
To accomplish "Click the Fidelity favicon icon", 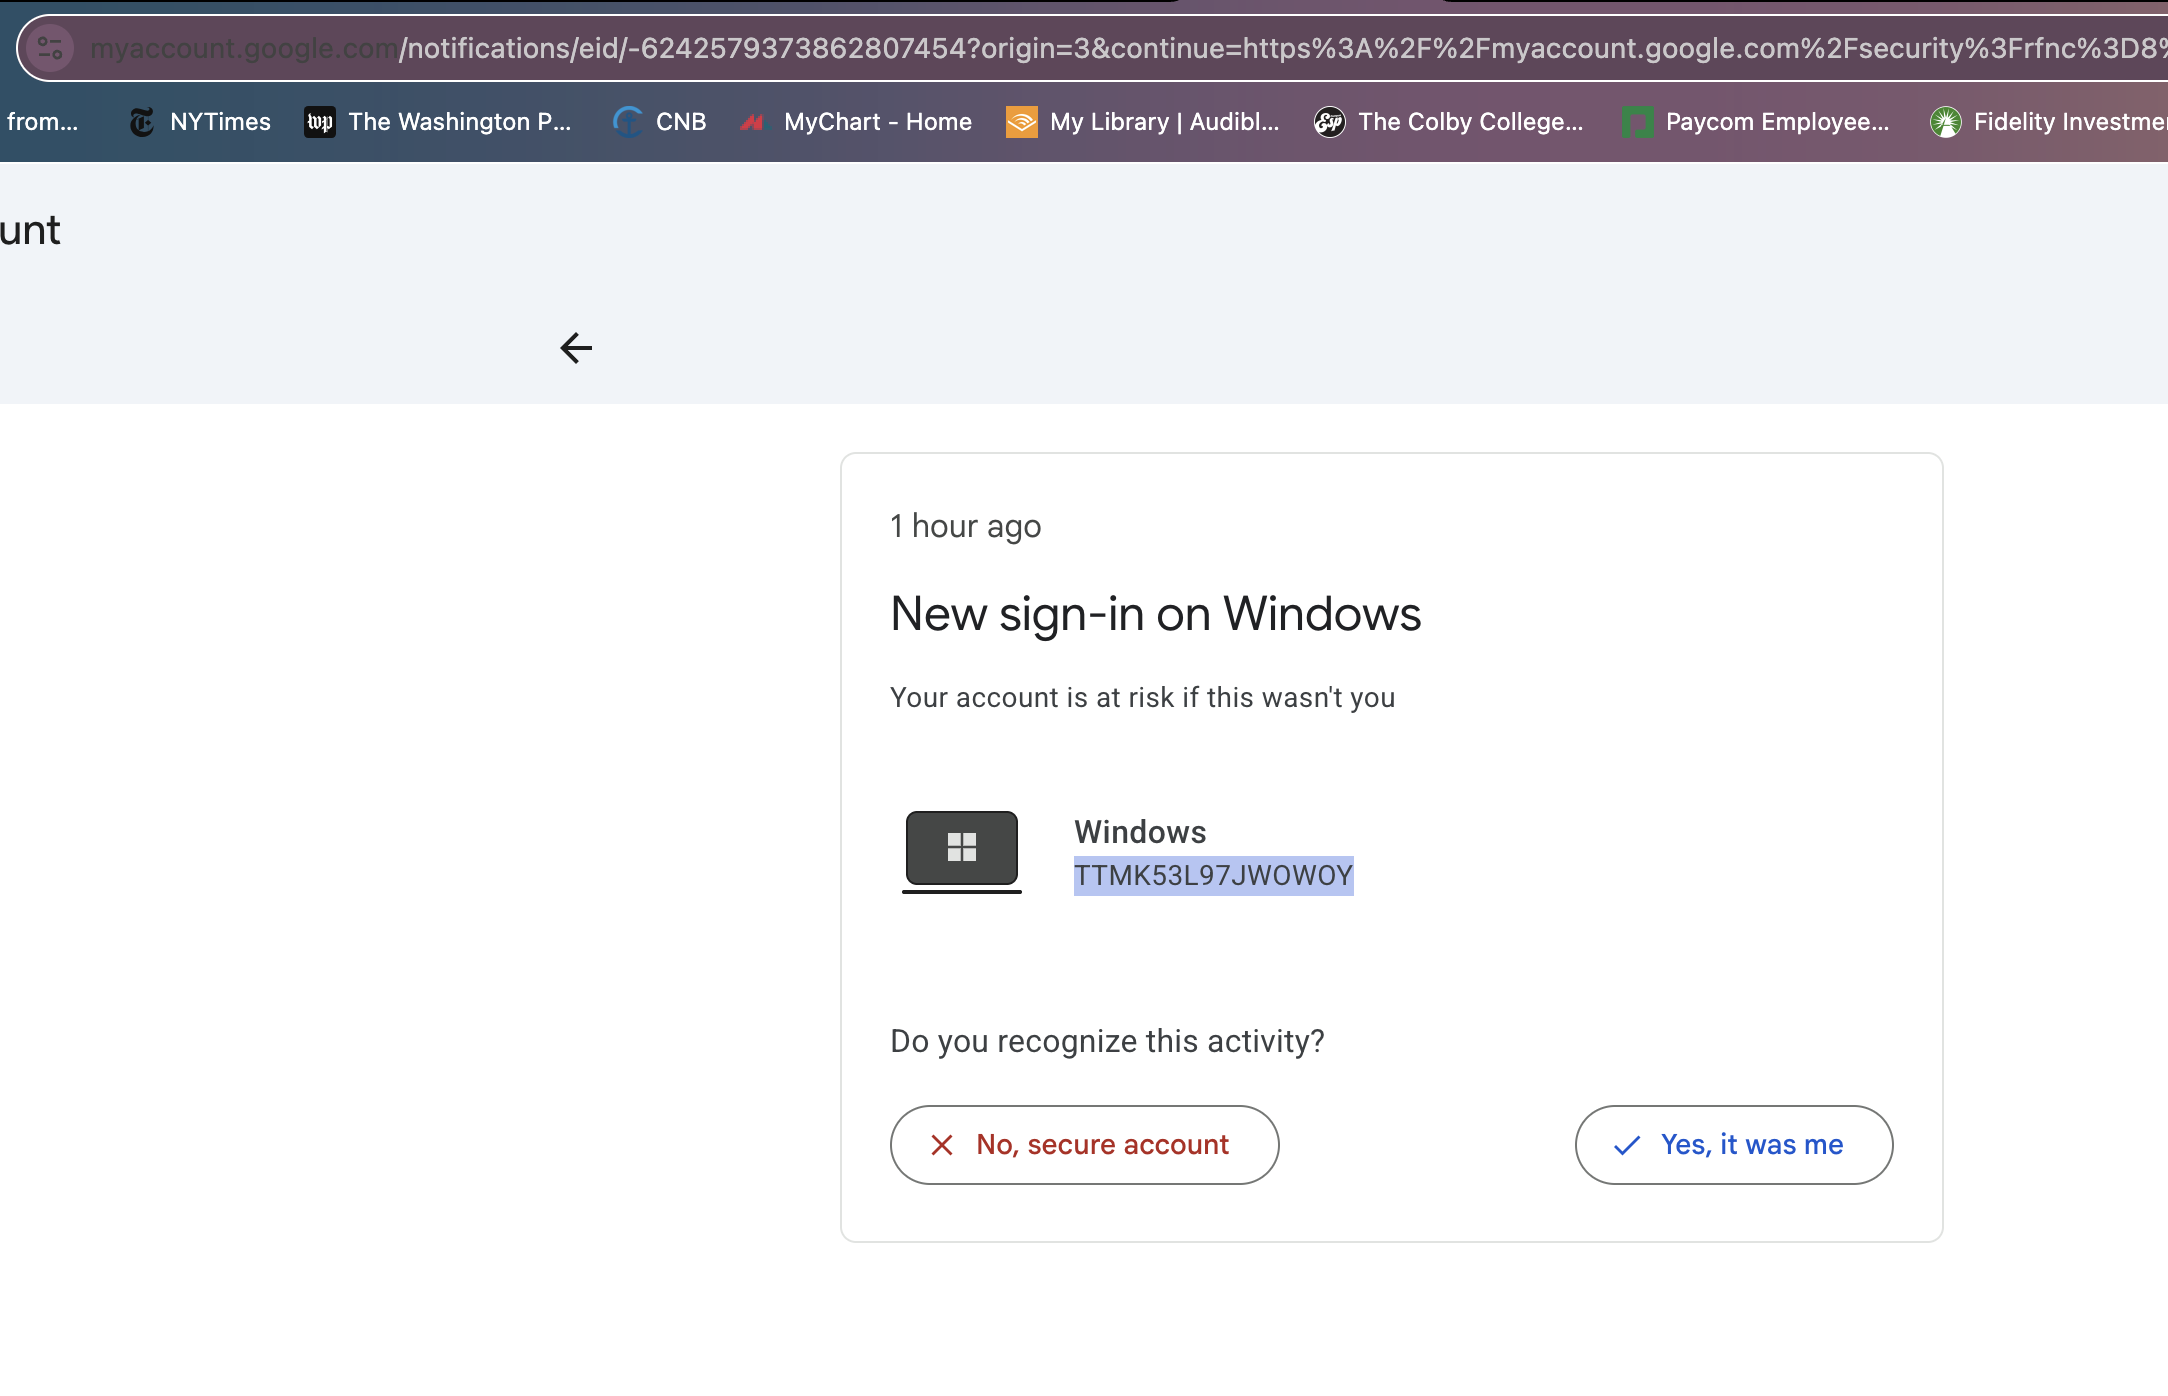I will click(1945, 122).
